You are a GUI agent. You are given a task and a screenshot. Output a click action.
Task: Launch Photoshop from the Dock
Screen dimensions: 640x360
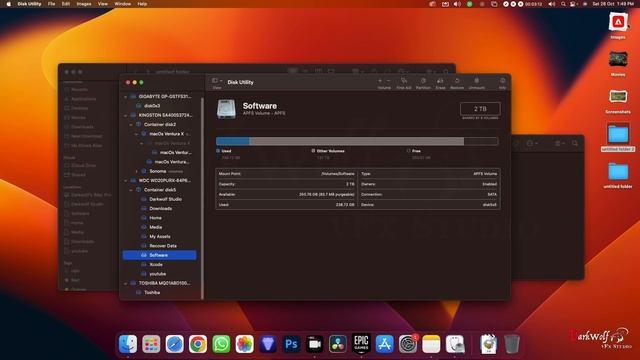click(x=291, y=344)
